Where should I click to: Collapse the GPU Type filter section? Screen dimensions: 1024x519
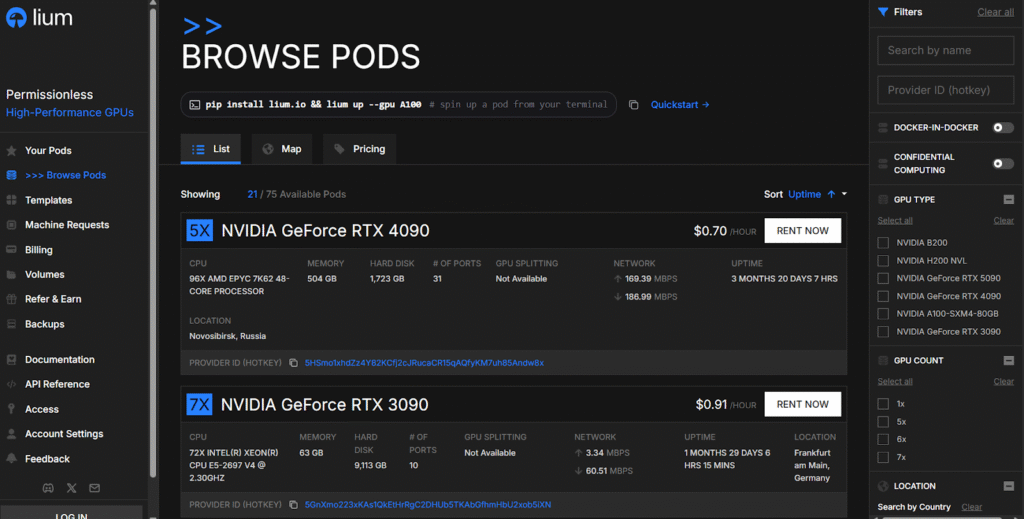point(1008,200)
